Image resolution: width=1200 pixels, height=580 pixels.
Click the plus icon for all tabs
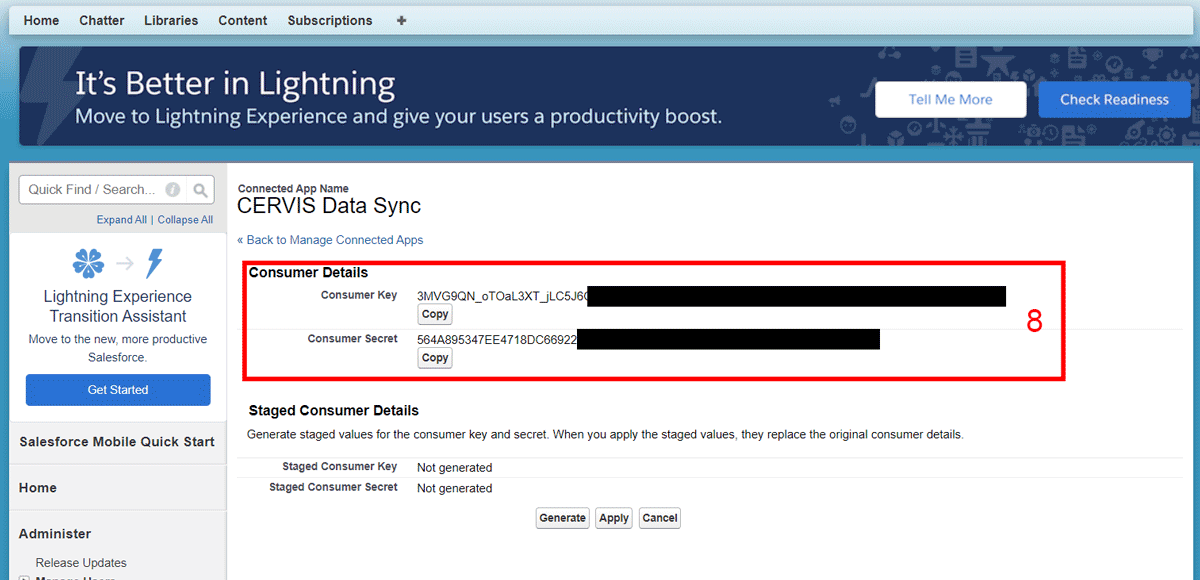click(402, 20)
